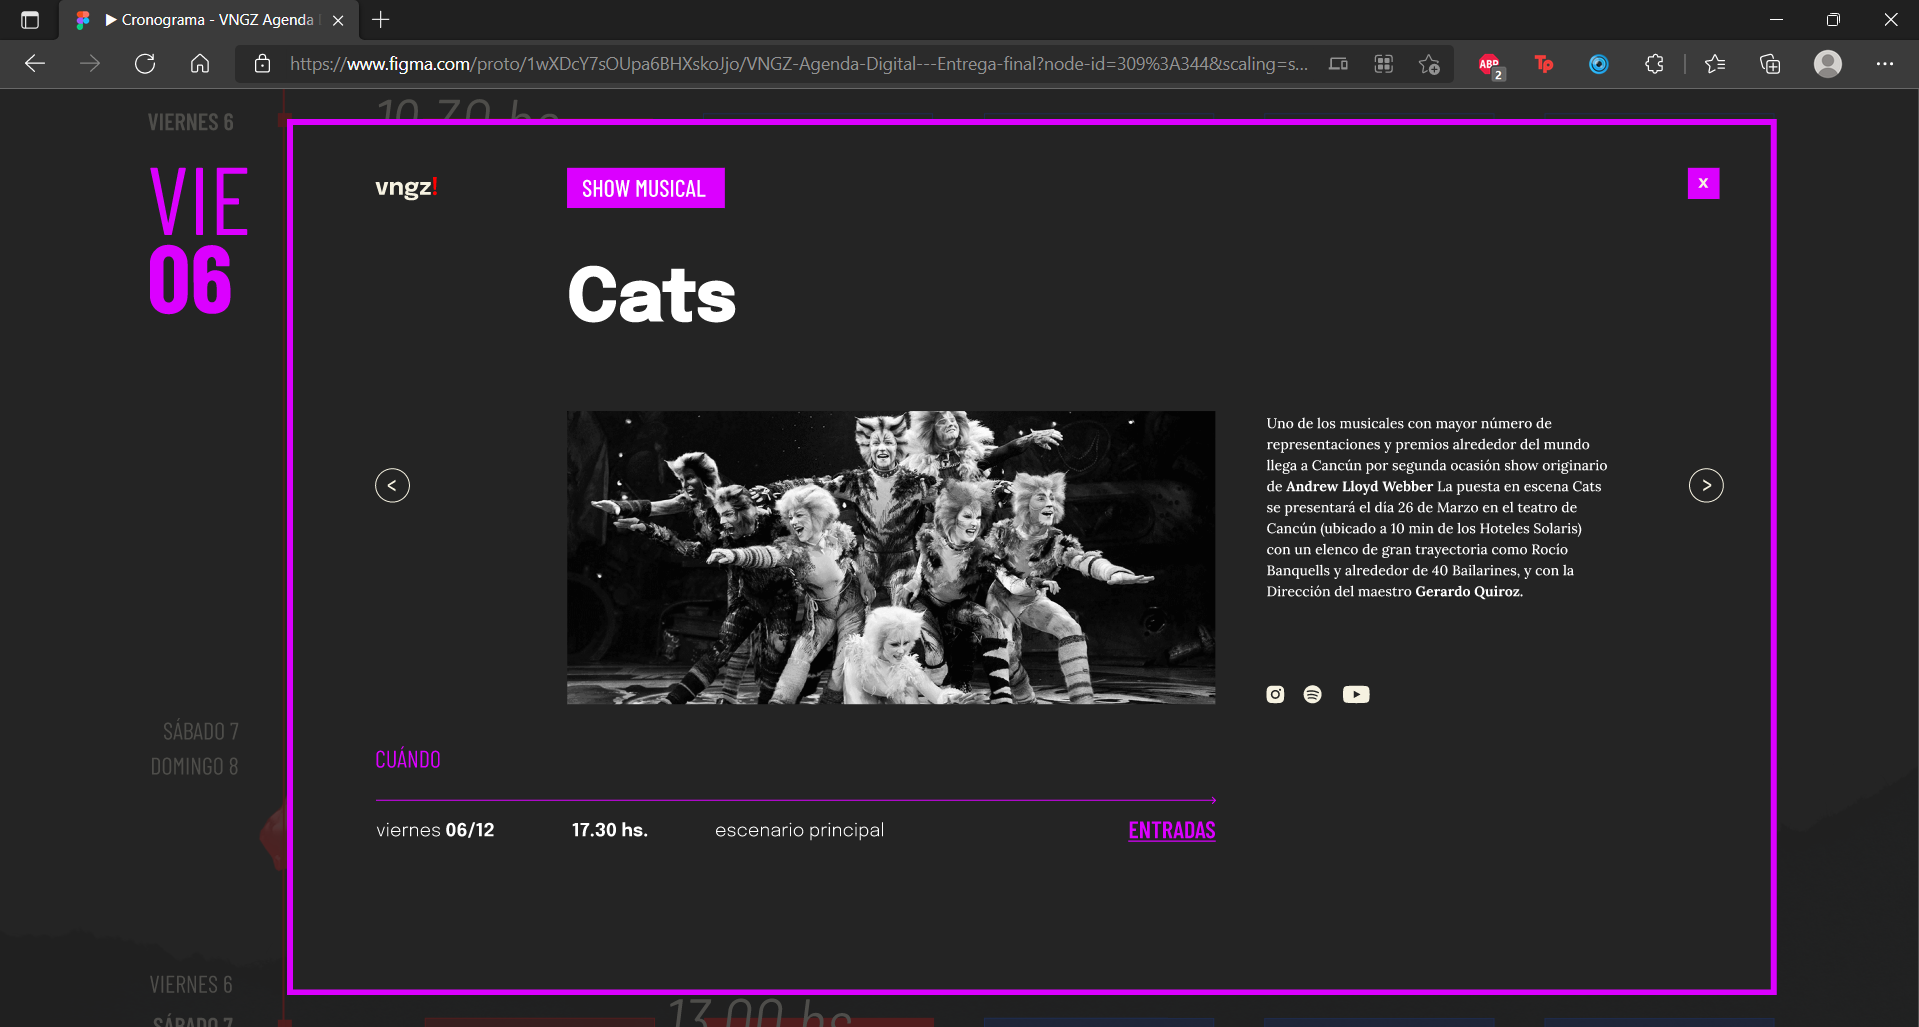View site information lock icon

(x=262, y=64)
